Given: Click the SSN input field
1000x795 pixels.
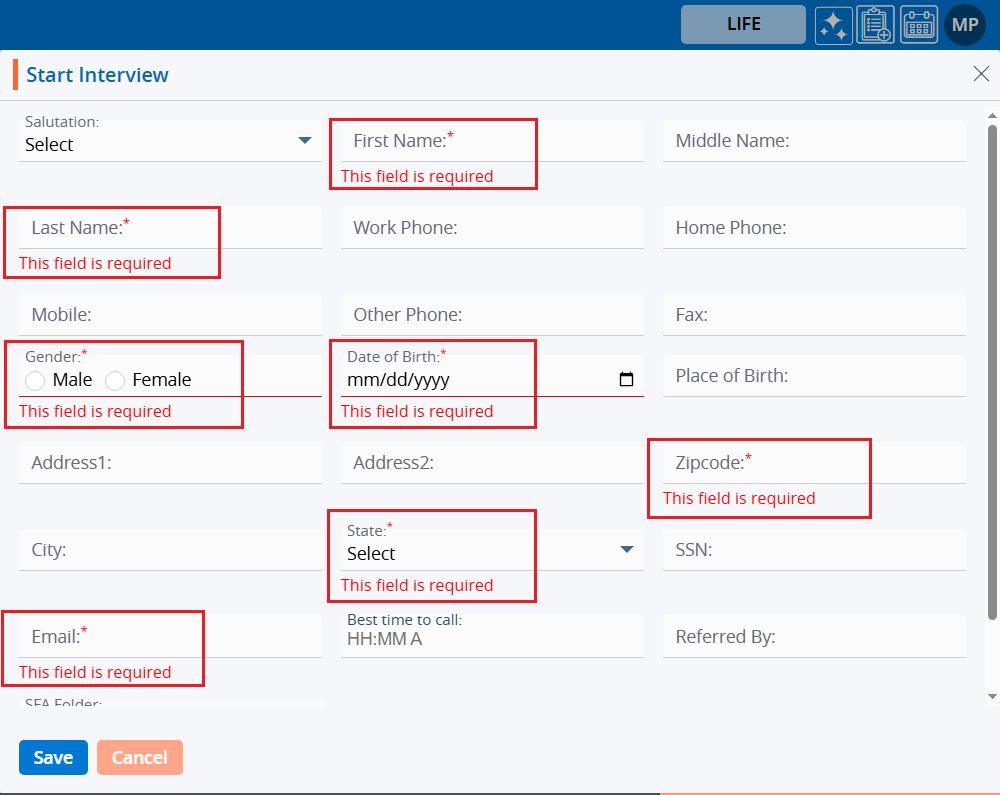Looking at the screenshot, I should coord(813,550).
